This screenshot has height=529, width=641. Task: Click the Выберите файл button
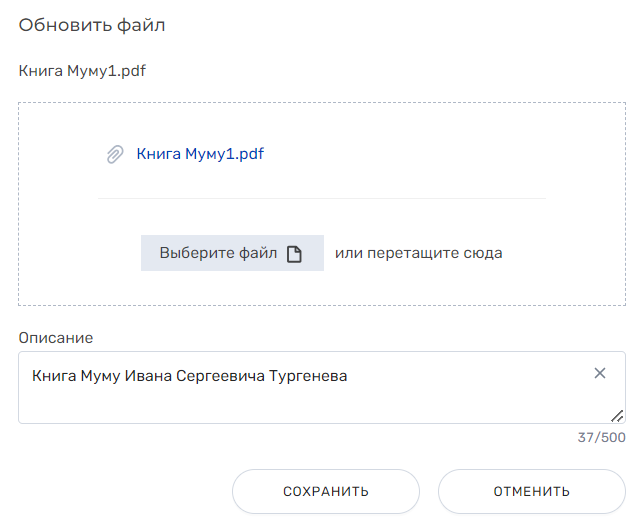point(232,253)
